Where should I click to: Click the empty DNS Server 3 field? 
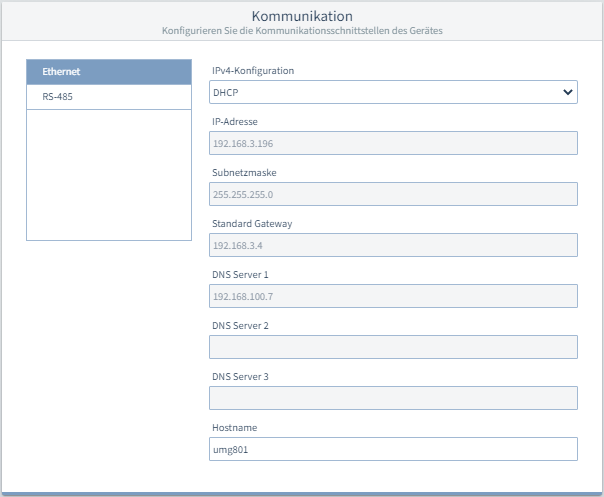tap(393, 398)
